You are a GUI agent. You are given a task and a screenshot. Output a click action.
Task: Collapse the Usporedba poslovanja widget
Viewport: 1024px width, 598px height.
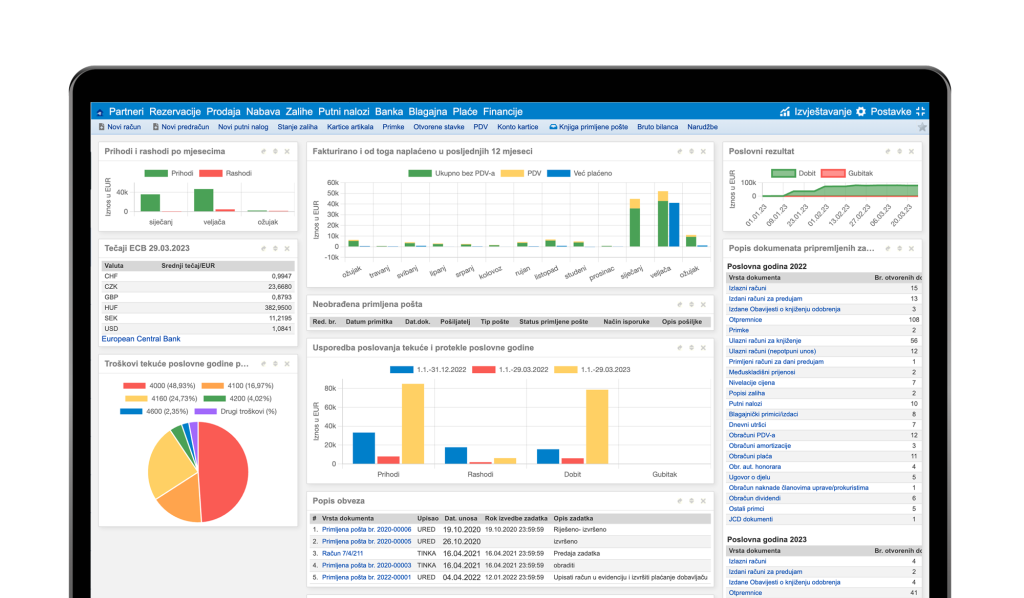click(x=692, y=347)
